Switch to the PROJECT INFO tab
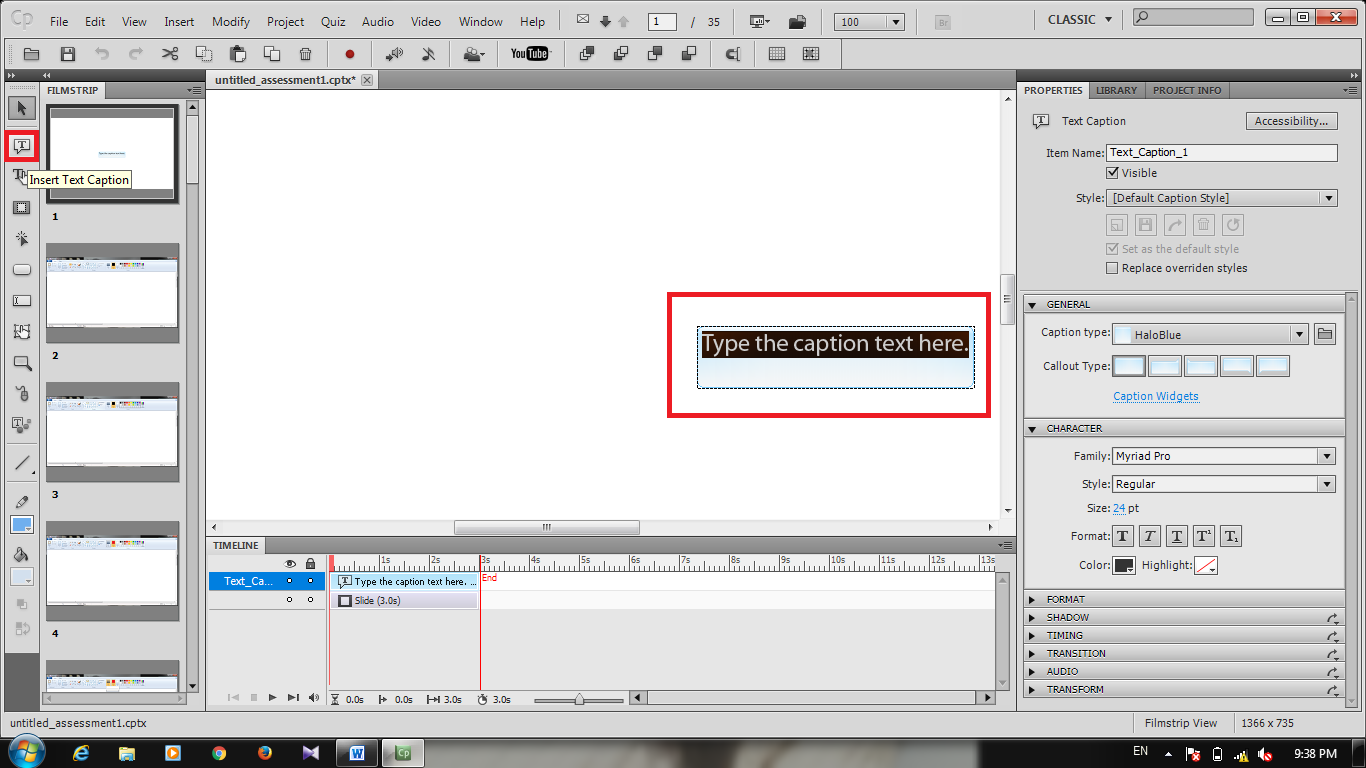This screenshot has width=1366, height=768. coord(1187,90)
